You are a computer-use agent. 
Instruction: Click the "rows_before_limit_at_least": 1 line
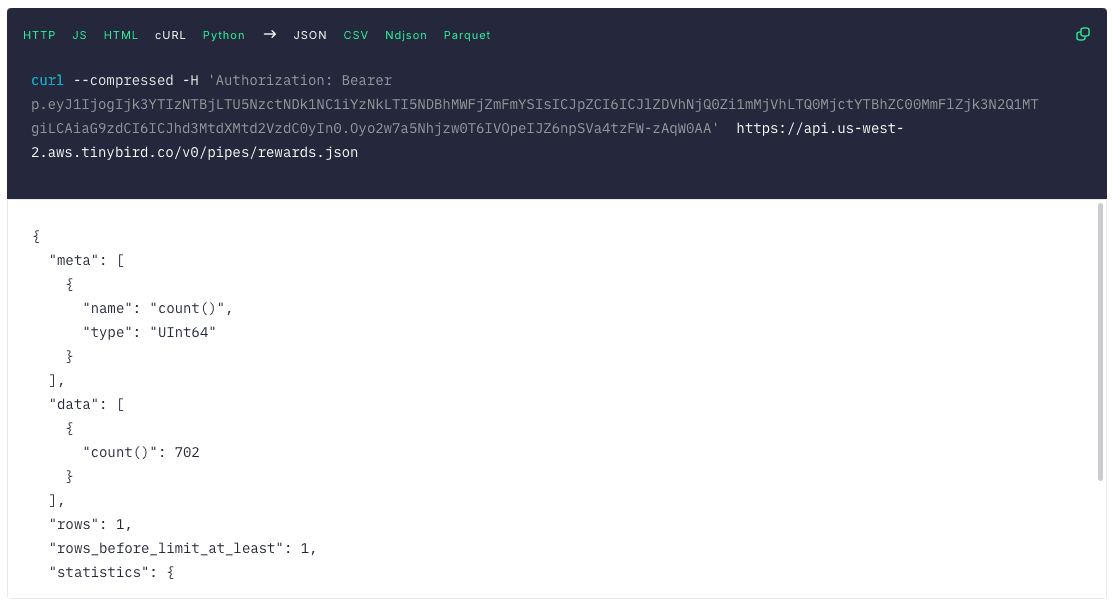[x=183, y=548]
